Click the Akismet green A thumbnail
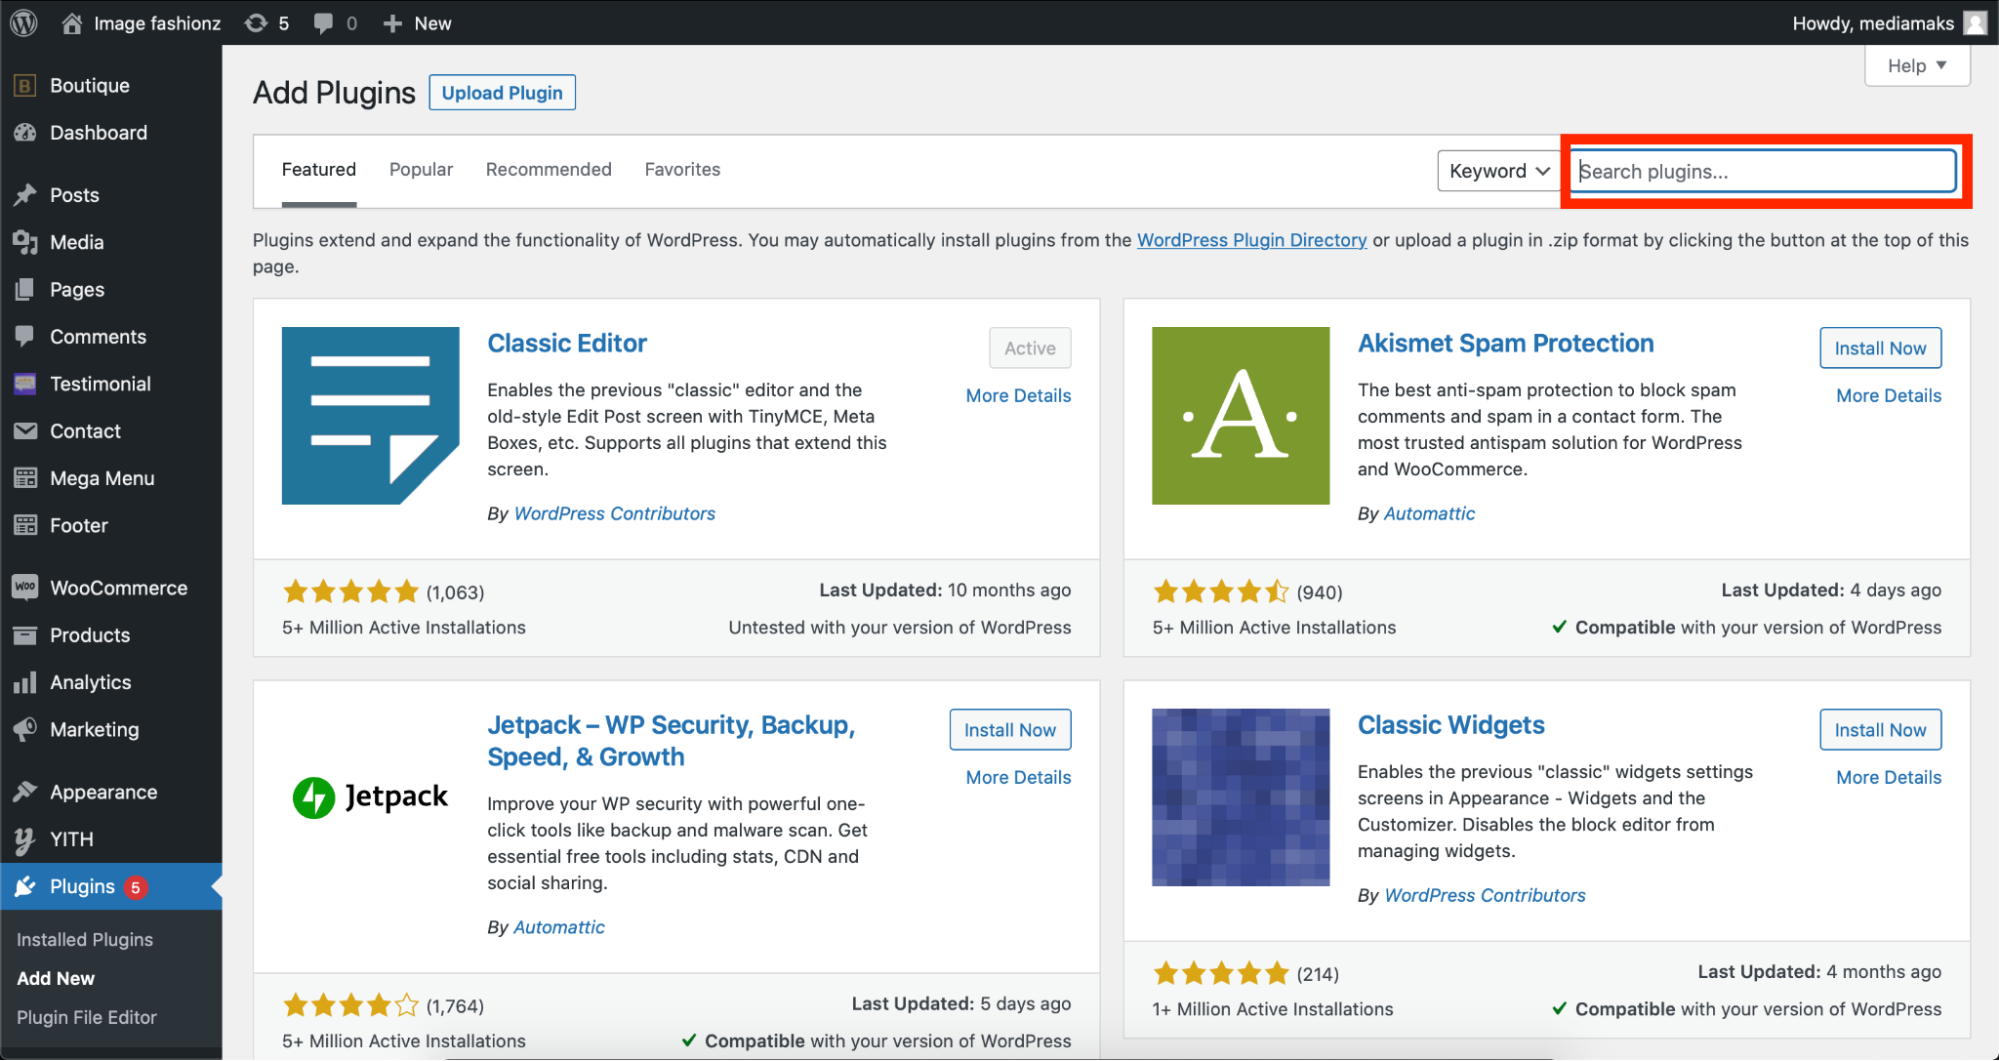This screenshot has width=1999, height=1061. tap(1241, 416)
